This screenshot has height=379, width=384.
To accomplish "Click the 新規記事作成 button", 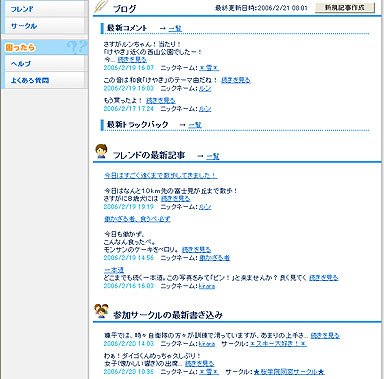I will tap(345, 8).
